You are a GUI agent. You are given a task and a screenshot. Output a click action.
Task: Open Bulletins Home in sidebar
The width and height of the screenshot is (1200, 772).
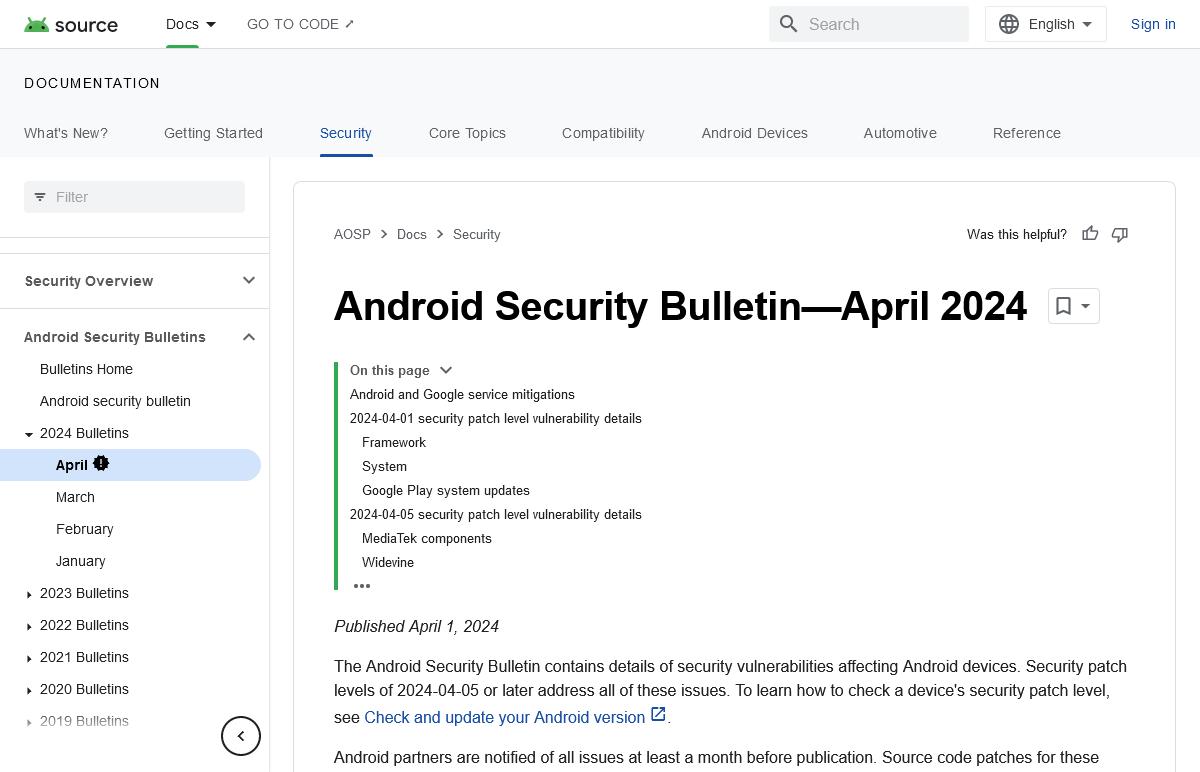[x=86, y=369]
